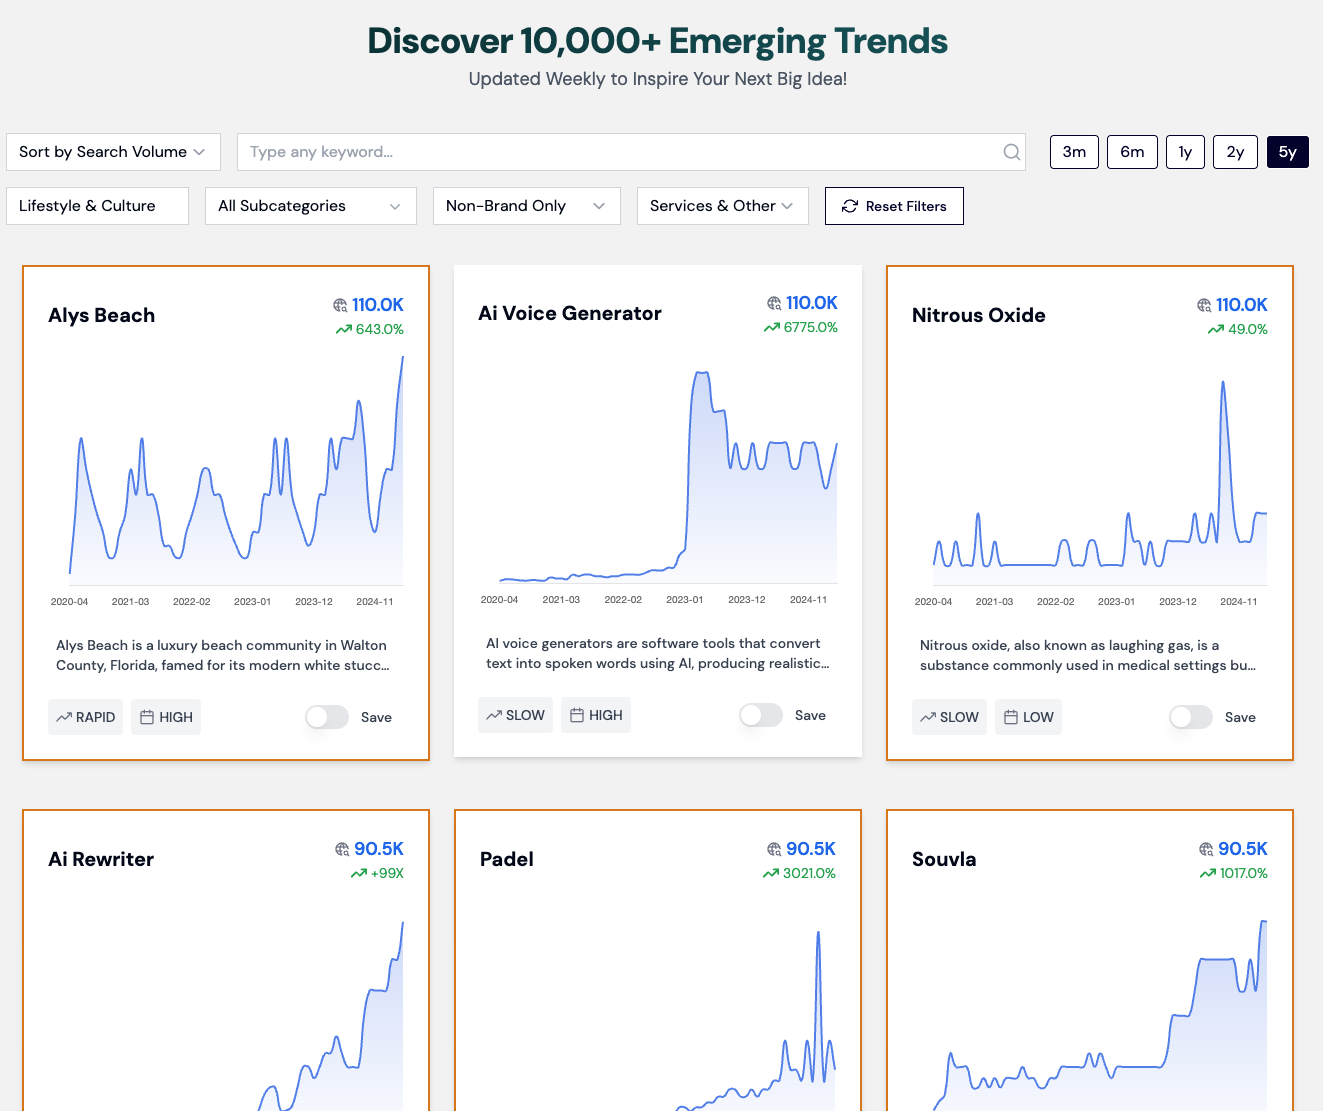The image size is (1323, 1111).
Task: Expand the Services & Other dropdown
Action: [723, 206]
